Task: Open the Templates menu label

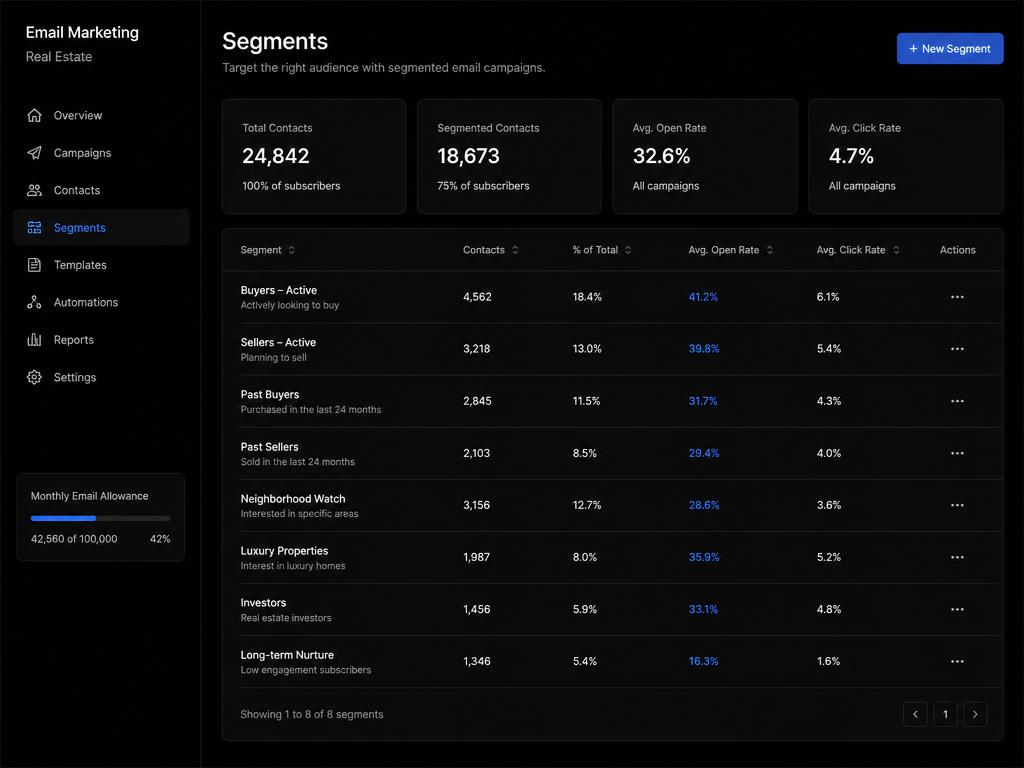Action: coord(80,264)
